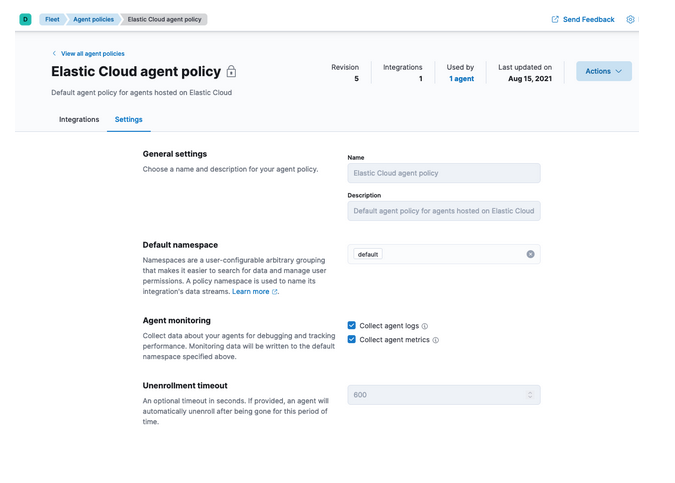Uncheck Collect agent metrics checkbox
675x483 pixels.
352,340
